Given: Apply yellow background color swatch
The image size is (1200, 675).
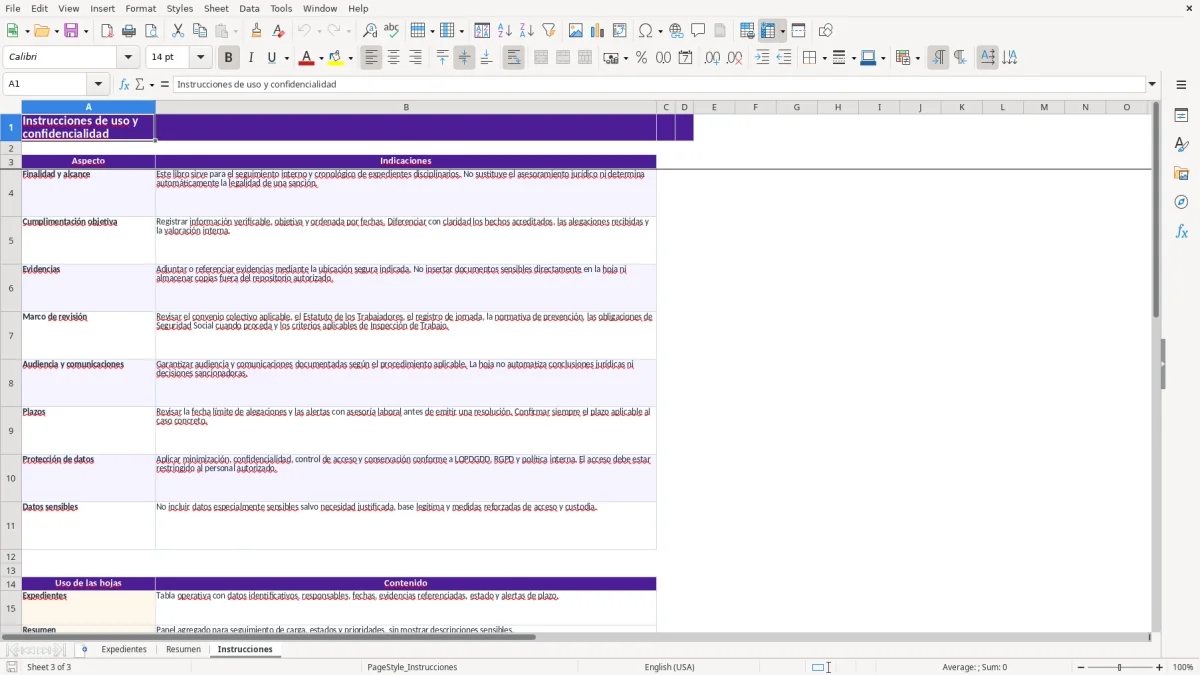Looking at the screenshot, I should click(335, 58).
